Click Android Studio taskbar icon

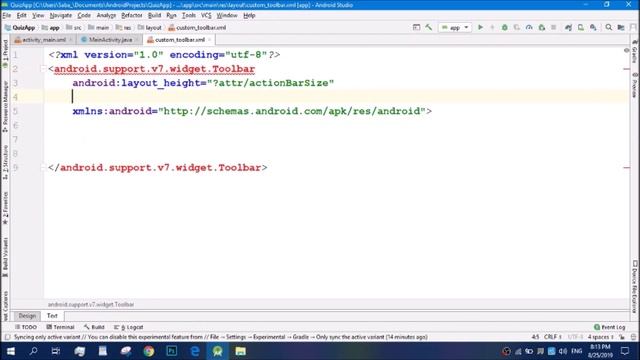coord(218,351)
